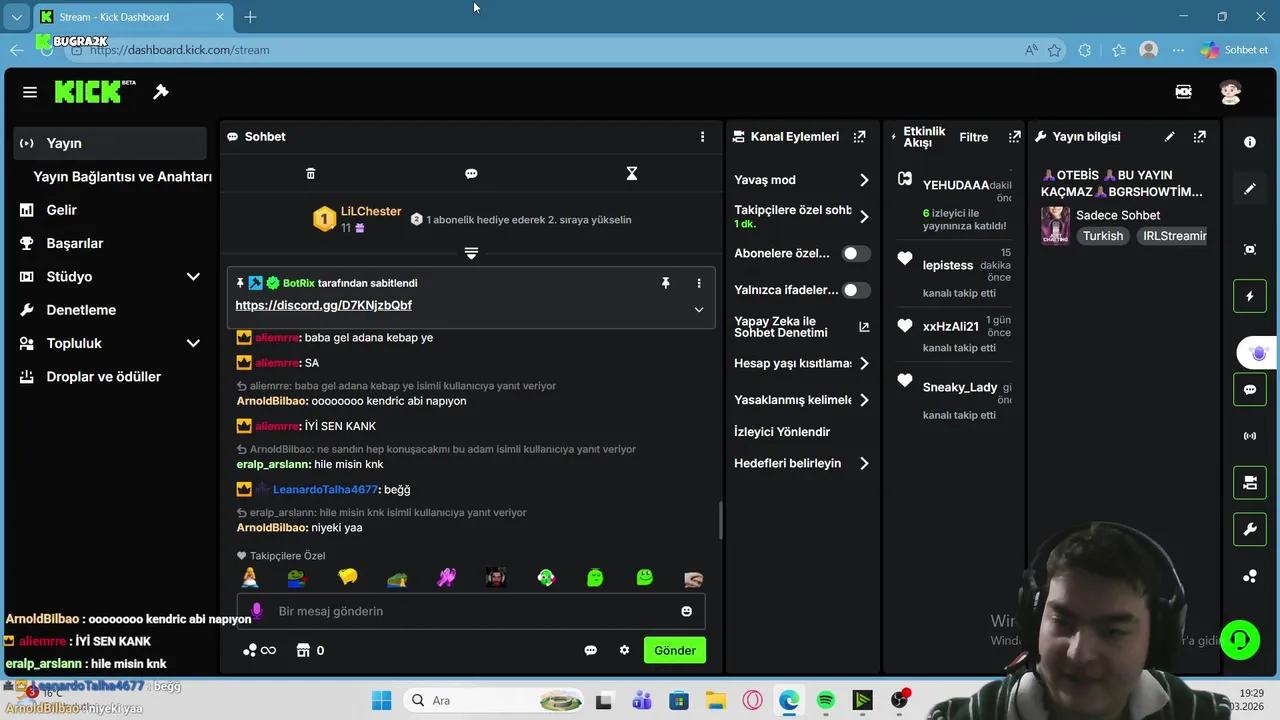Expand the pinned message chevron
This screenshot has width=1280, height=720.
click(698, 310)
